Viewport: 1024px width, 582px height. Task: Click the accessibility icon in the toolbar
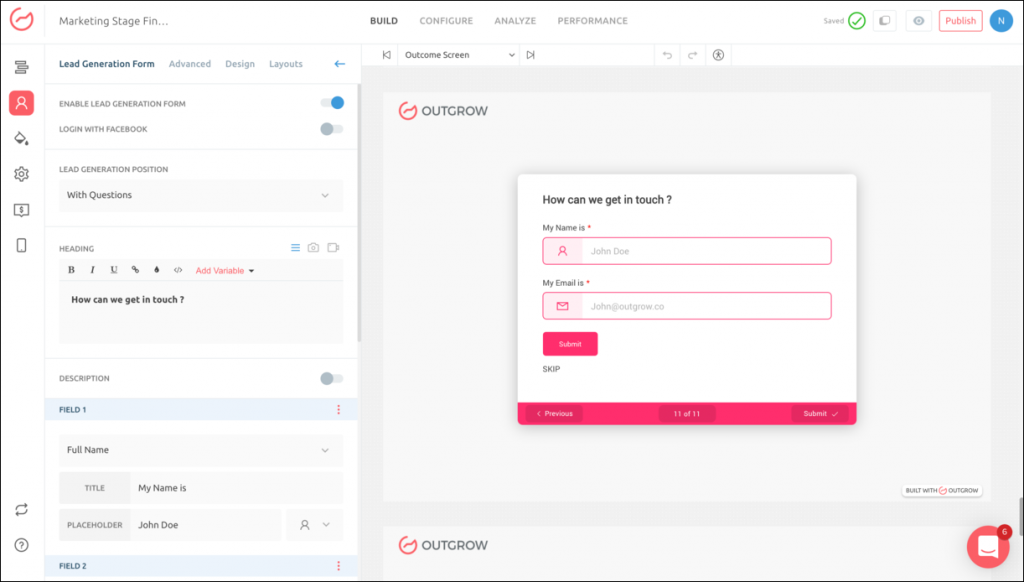click(719, 55)
